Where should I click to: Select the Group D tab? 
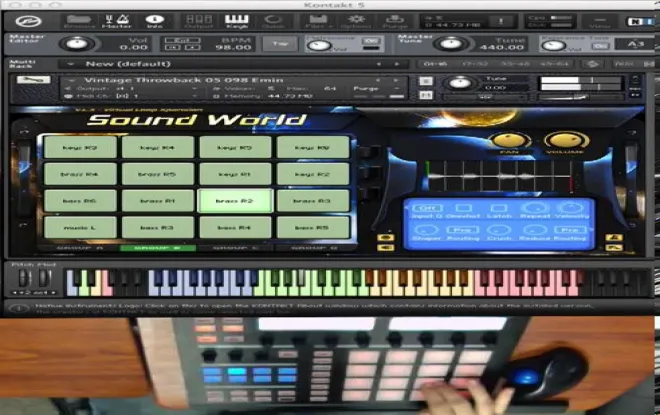coord(312,248)
